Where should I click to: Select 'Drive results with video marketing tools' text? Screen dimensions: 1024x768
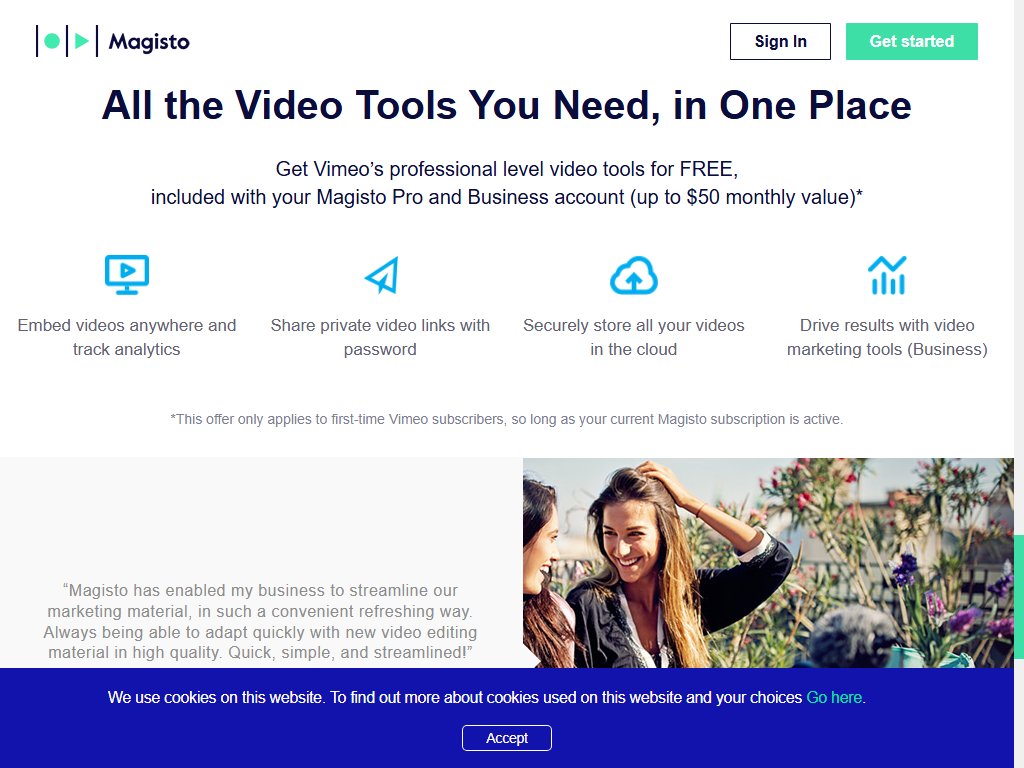pyautogui.click(x=887, y=337)
